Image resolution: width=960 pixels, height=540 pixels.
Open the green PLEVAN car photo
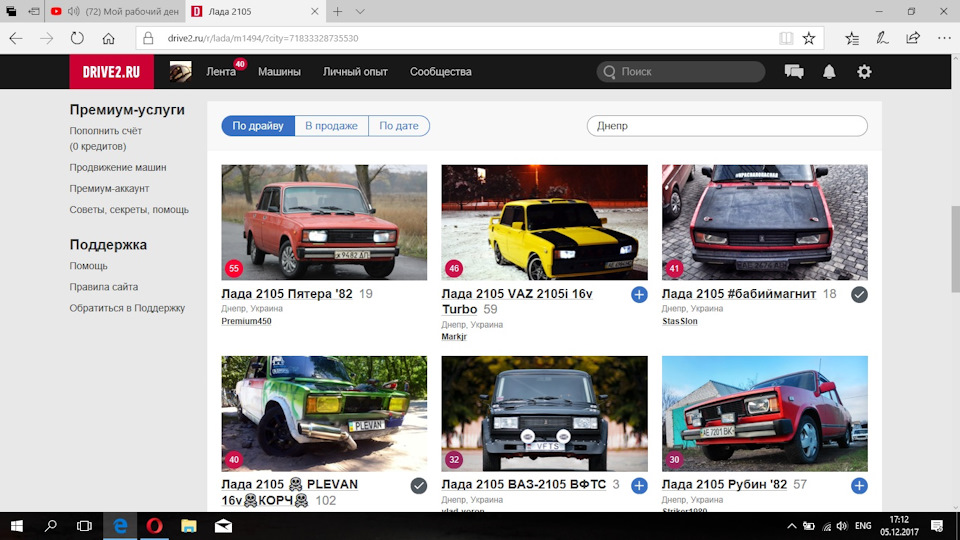(324, 413)
